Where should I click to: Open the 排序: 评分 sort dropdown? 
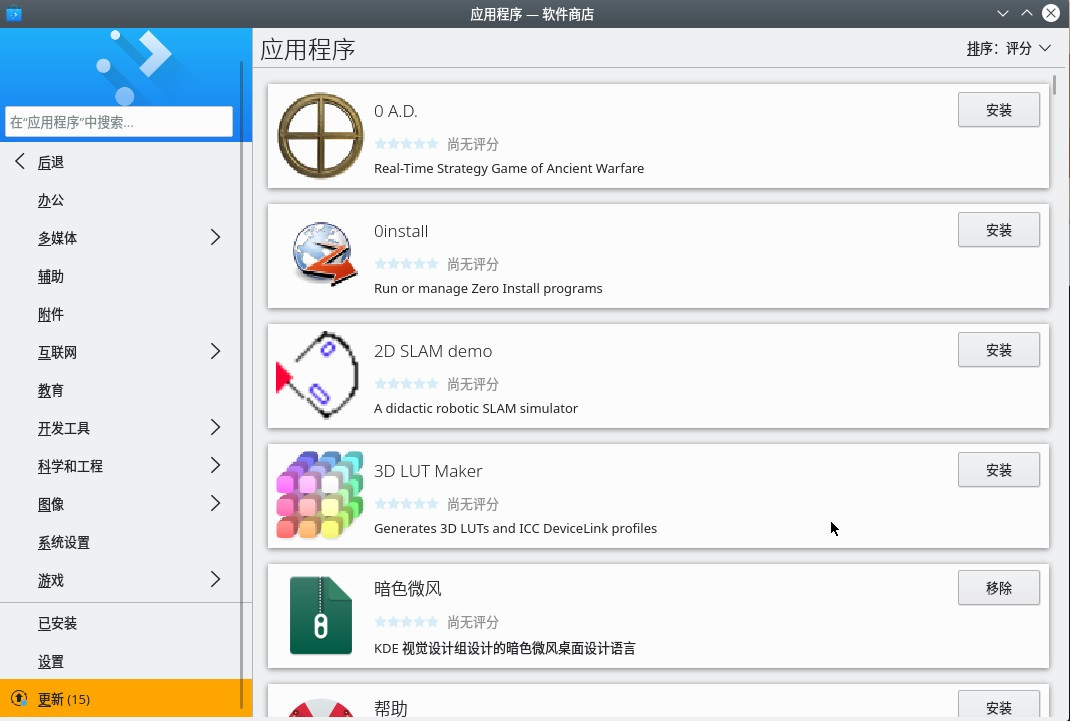click(x=1009, y=48)
